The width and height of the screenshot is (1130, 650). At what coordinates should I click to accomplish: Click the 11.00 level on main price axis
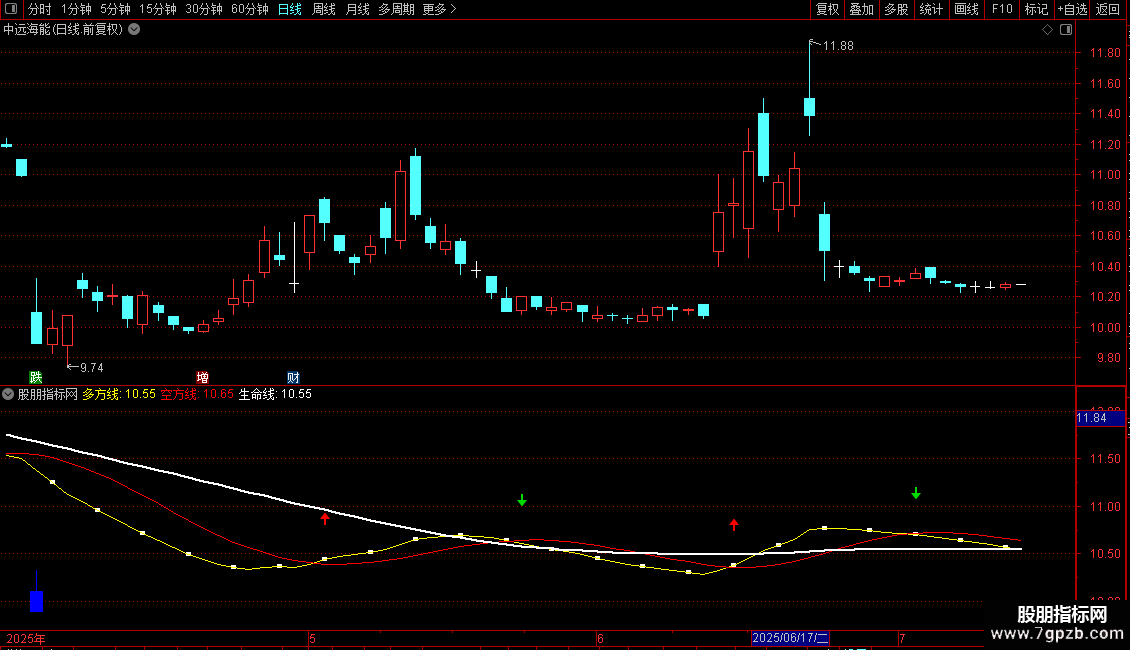1105,175
